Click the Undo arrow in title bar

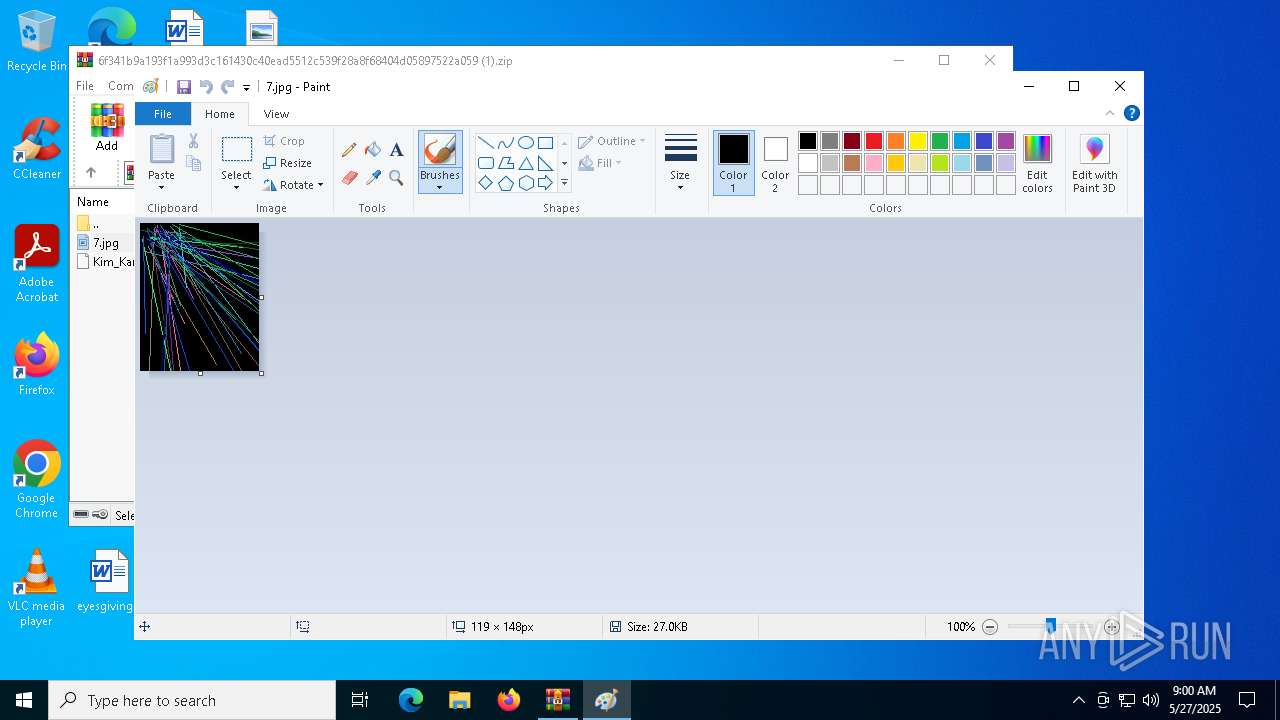click(x=206, y=87)
